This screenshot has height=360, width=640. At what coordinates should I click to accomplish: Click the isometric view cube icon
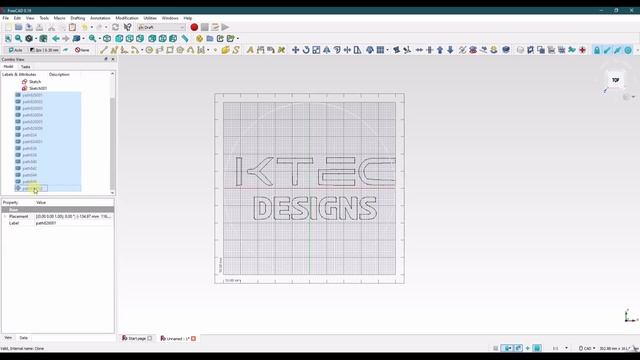pos(107,38)
